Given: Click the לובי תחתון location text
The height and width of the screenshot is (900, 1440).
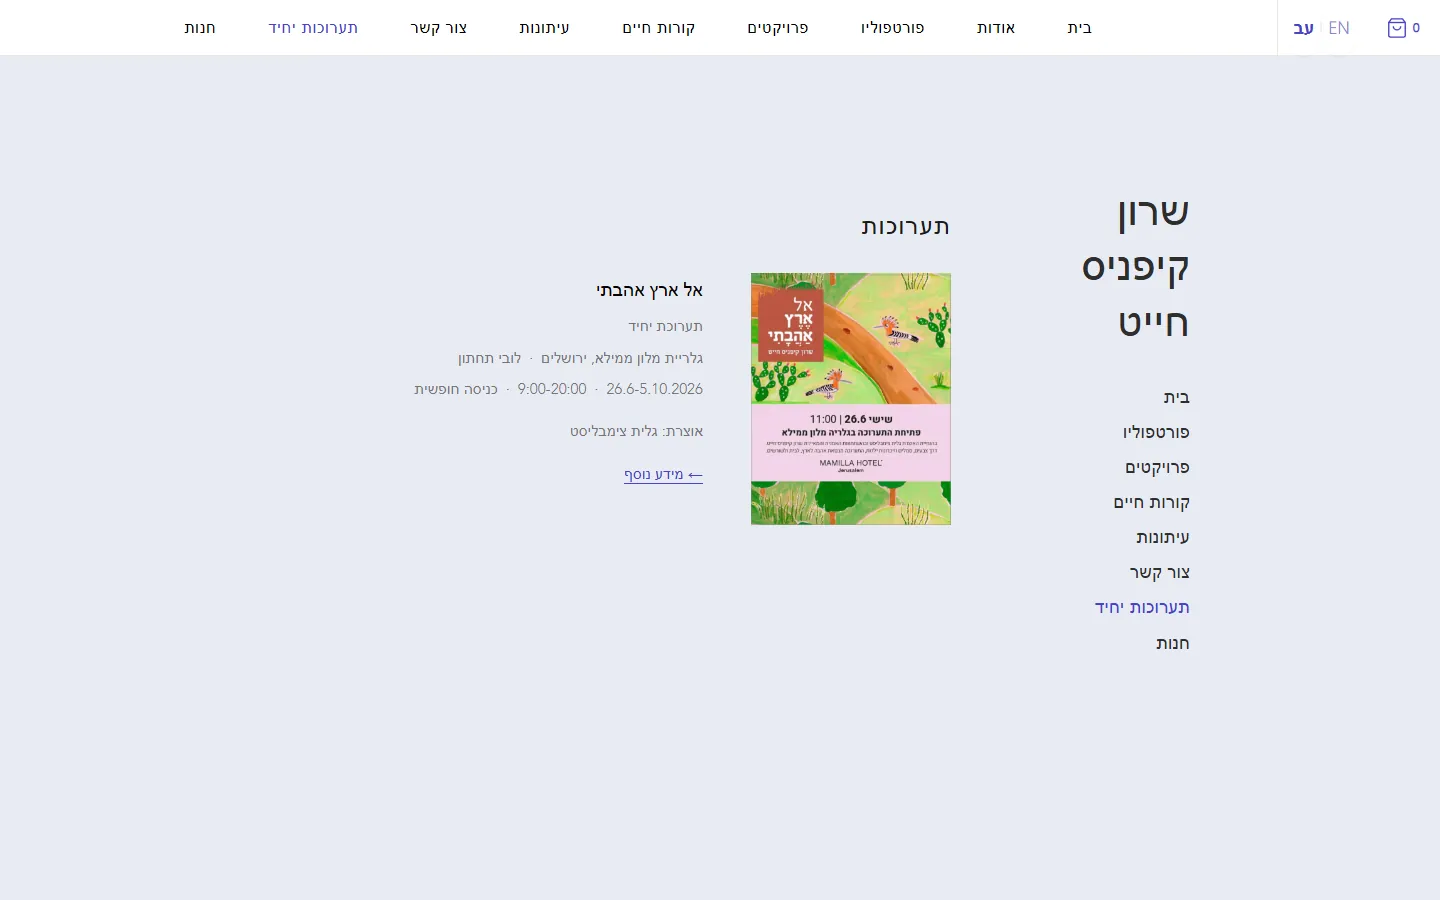Looking at the screenshot, I should [489, 358].
